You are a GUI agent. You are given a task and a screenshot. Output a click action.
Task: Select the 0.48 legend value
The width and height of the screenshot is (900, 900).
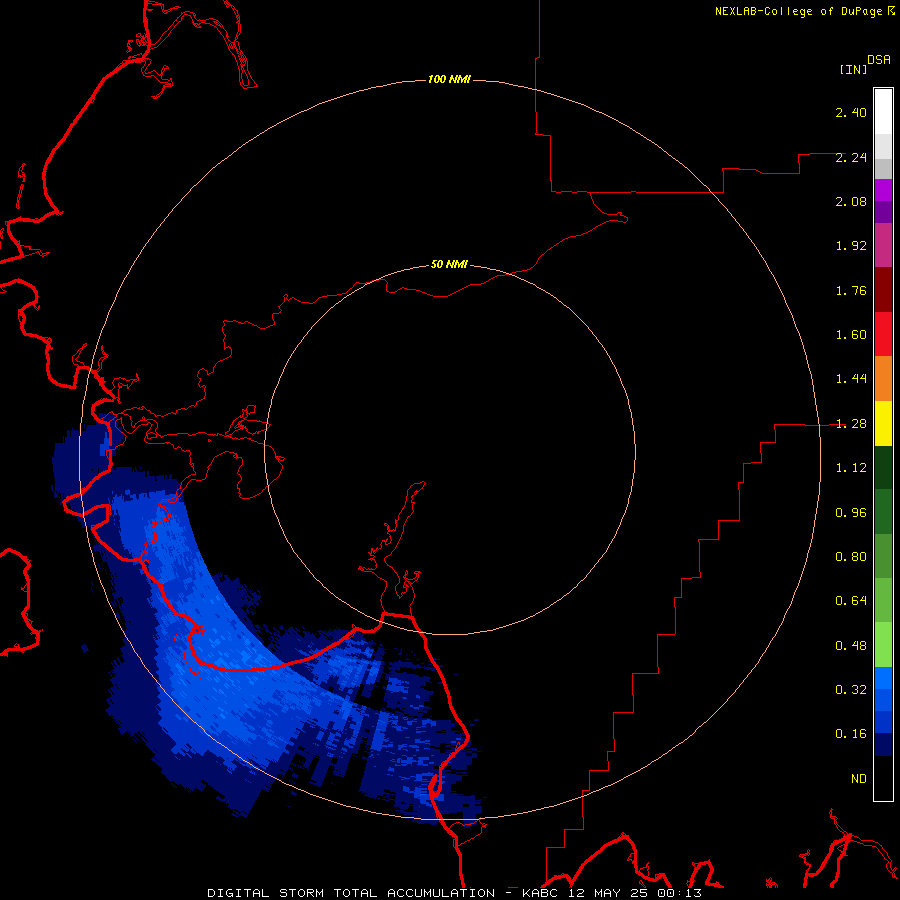851,646
